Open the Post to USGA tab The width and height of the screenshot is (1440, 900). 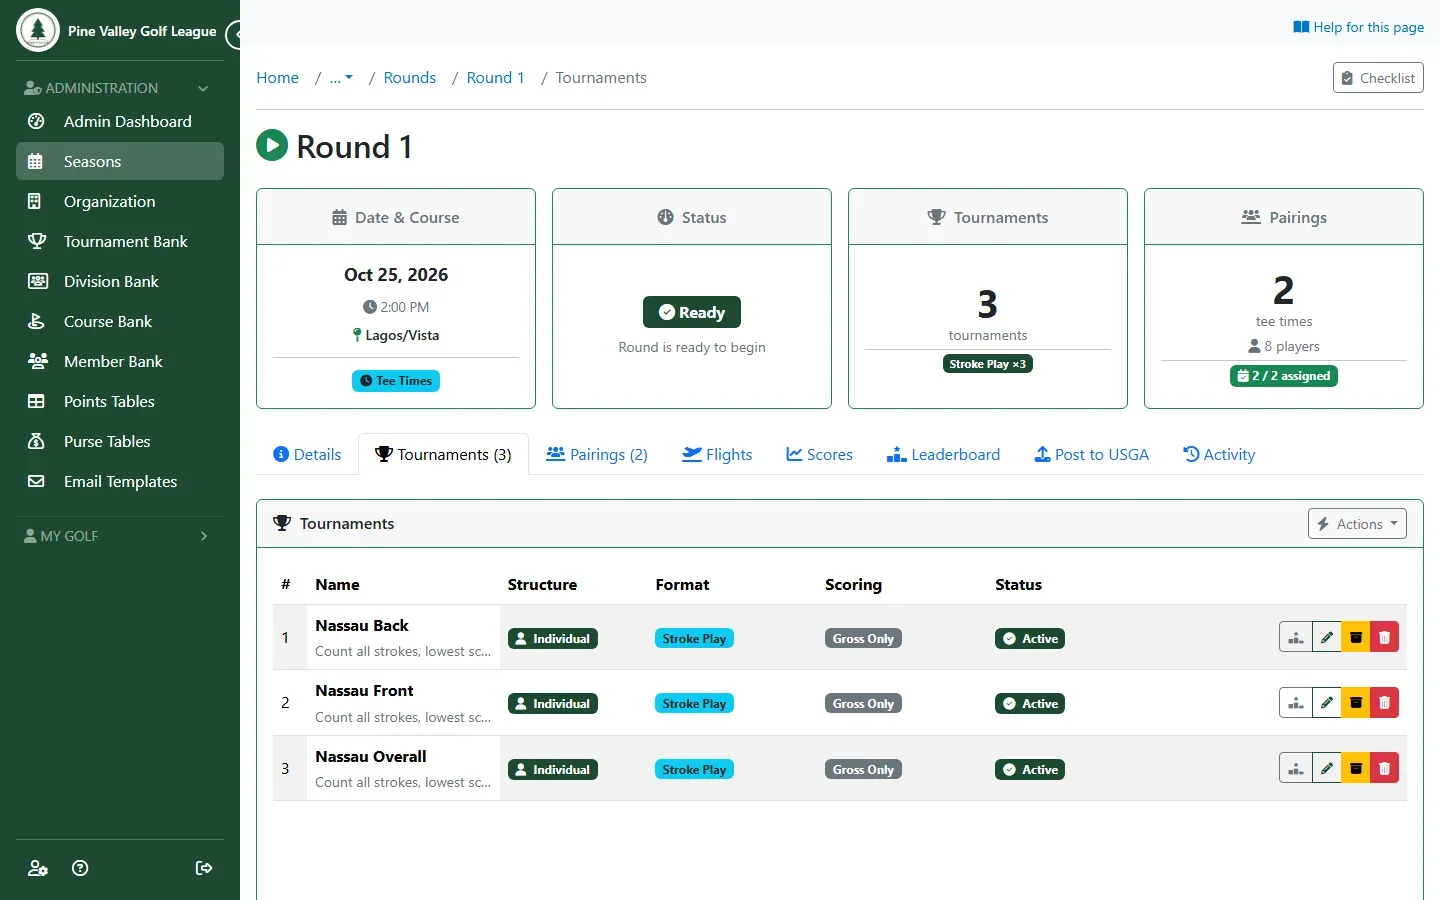point(1091,454)
